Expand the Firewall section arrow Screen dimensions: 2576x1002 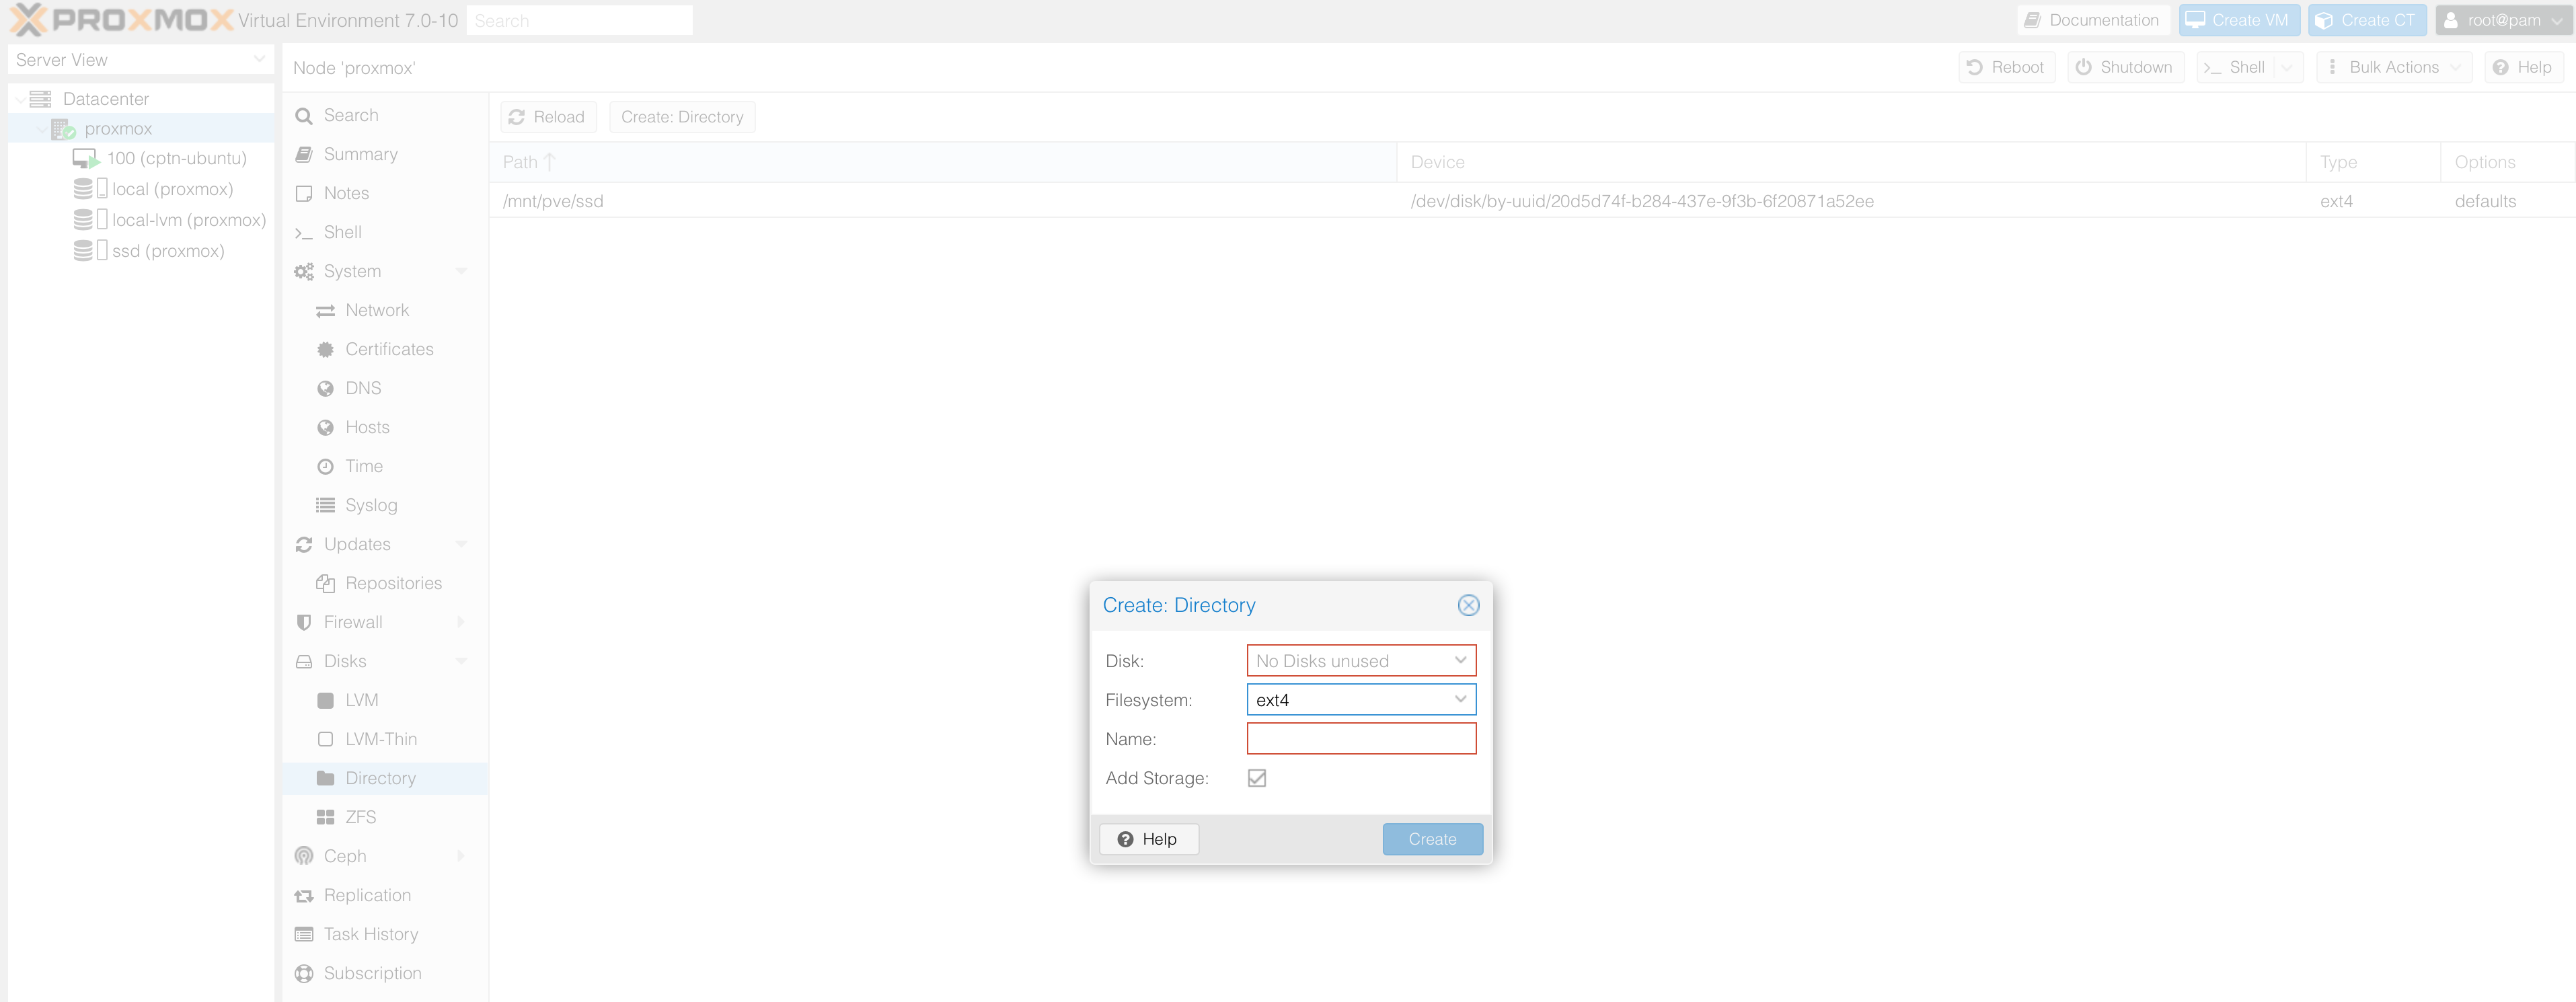461,621
